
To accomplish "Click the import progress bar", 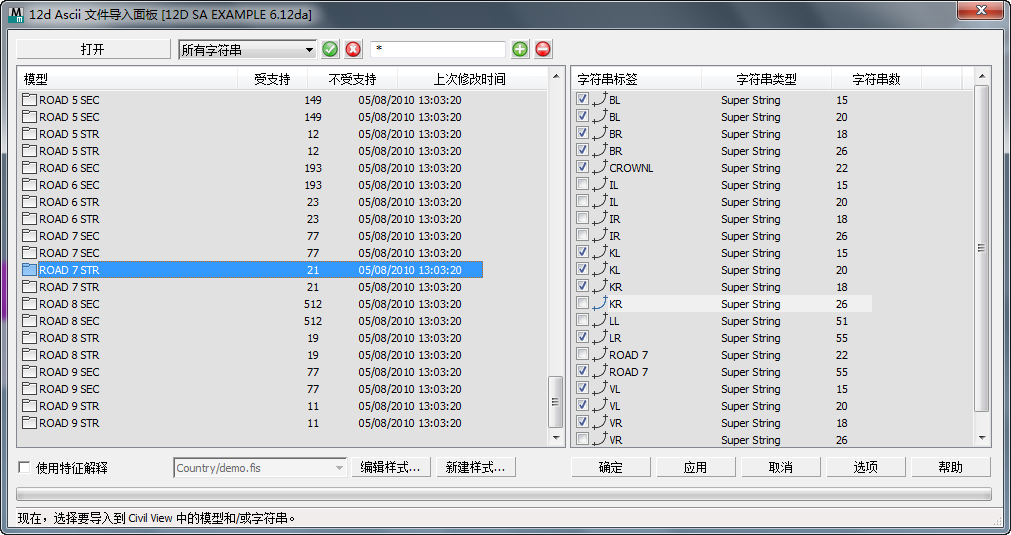I will point(504,494).
